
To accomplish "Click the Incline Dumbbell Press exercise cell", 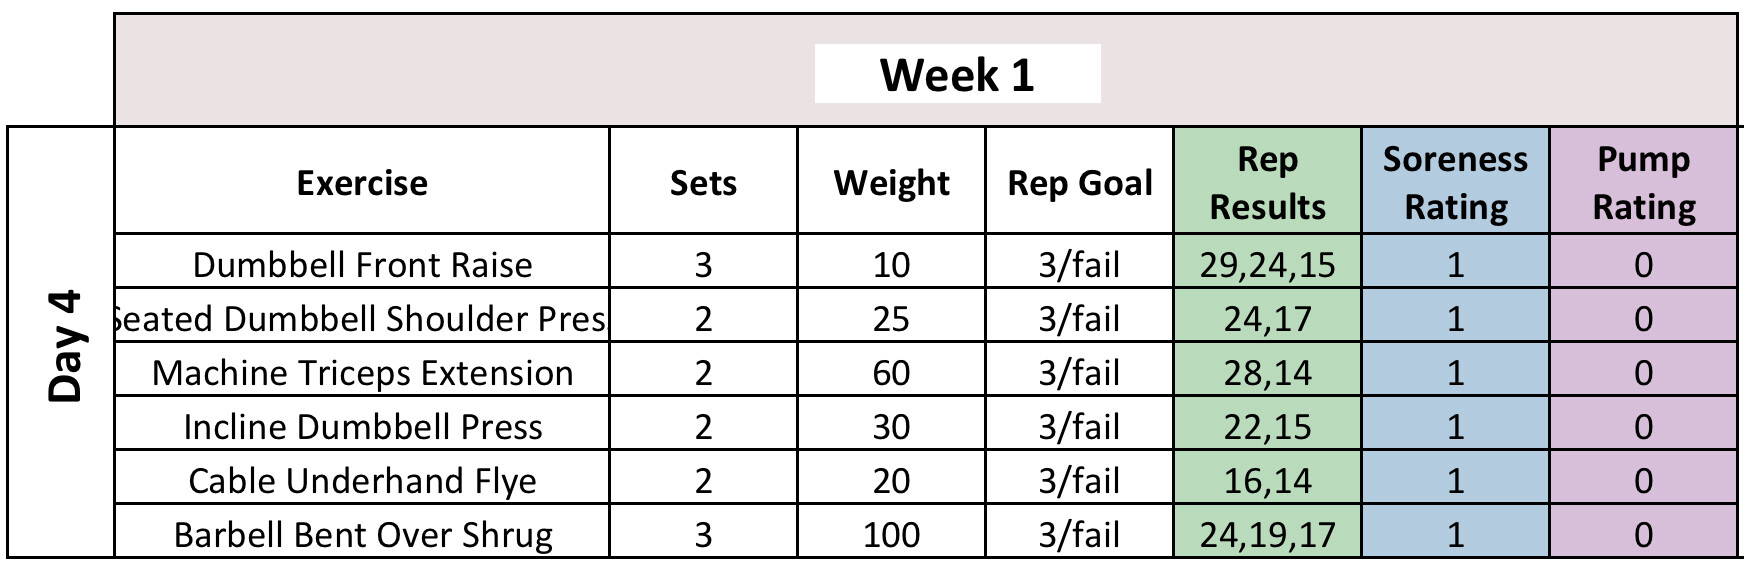I will tap(362, 426).
